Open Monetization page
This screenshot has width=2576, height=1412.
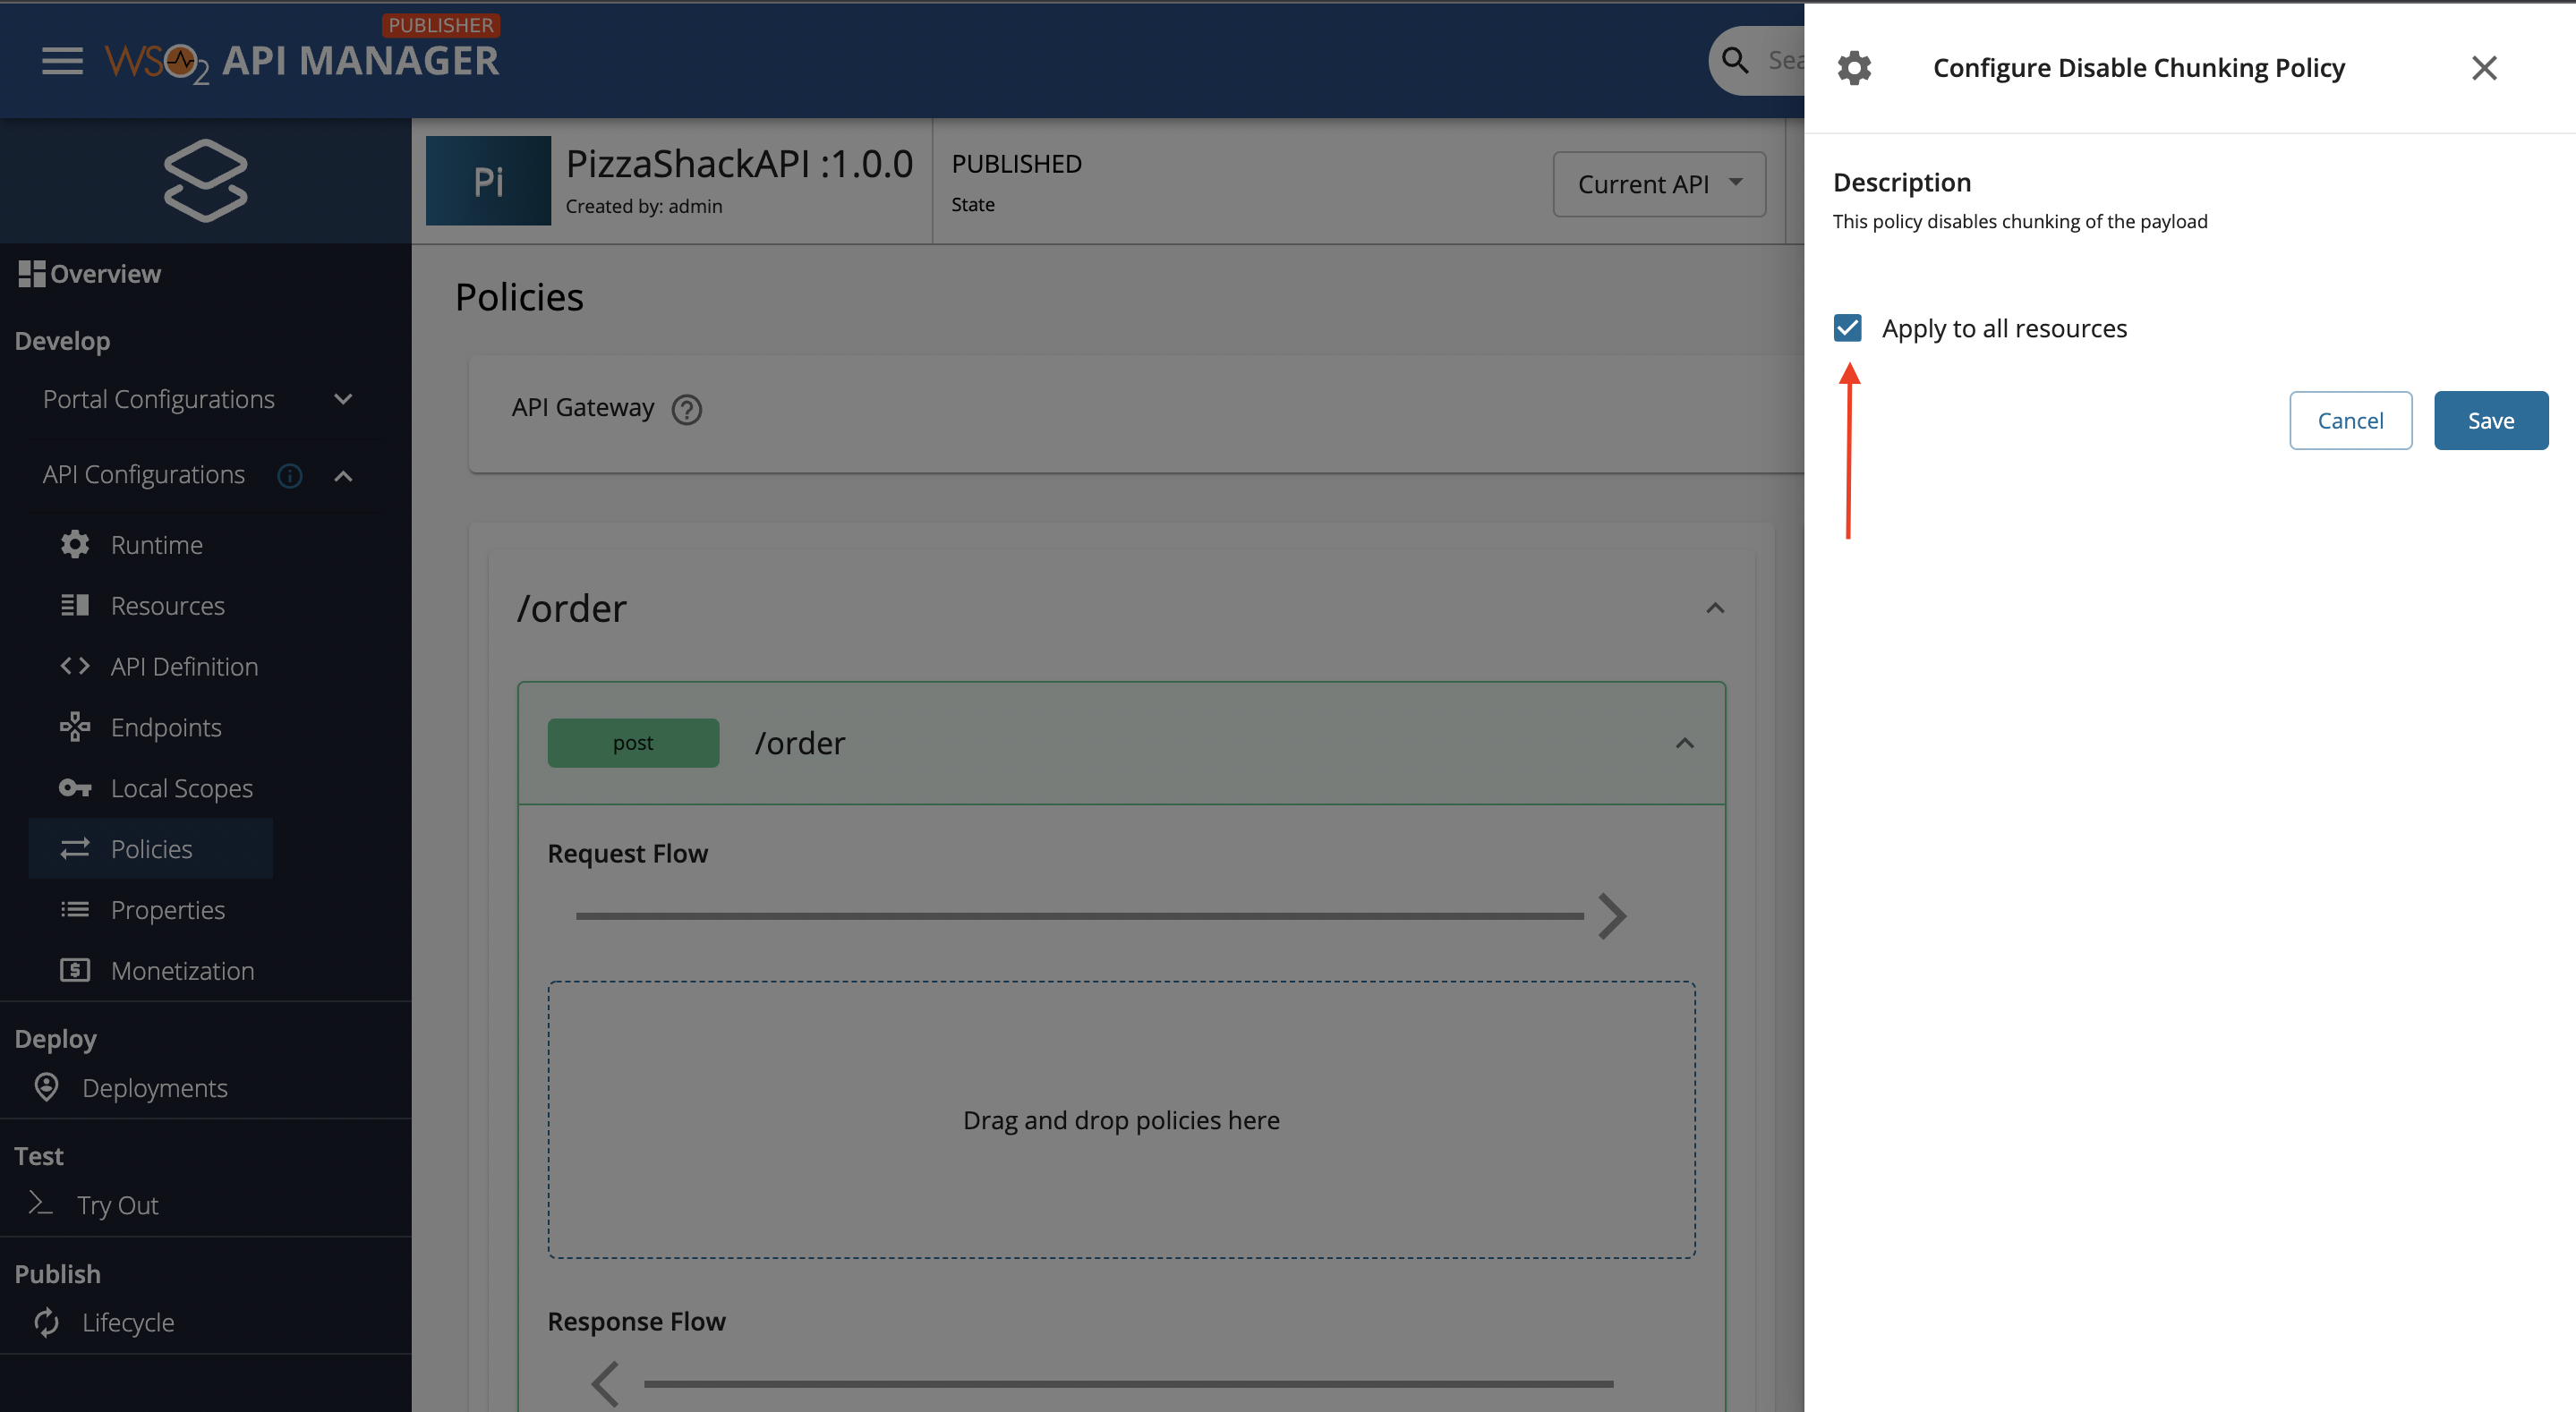[x=183, y=970]
